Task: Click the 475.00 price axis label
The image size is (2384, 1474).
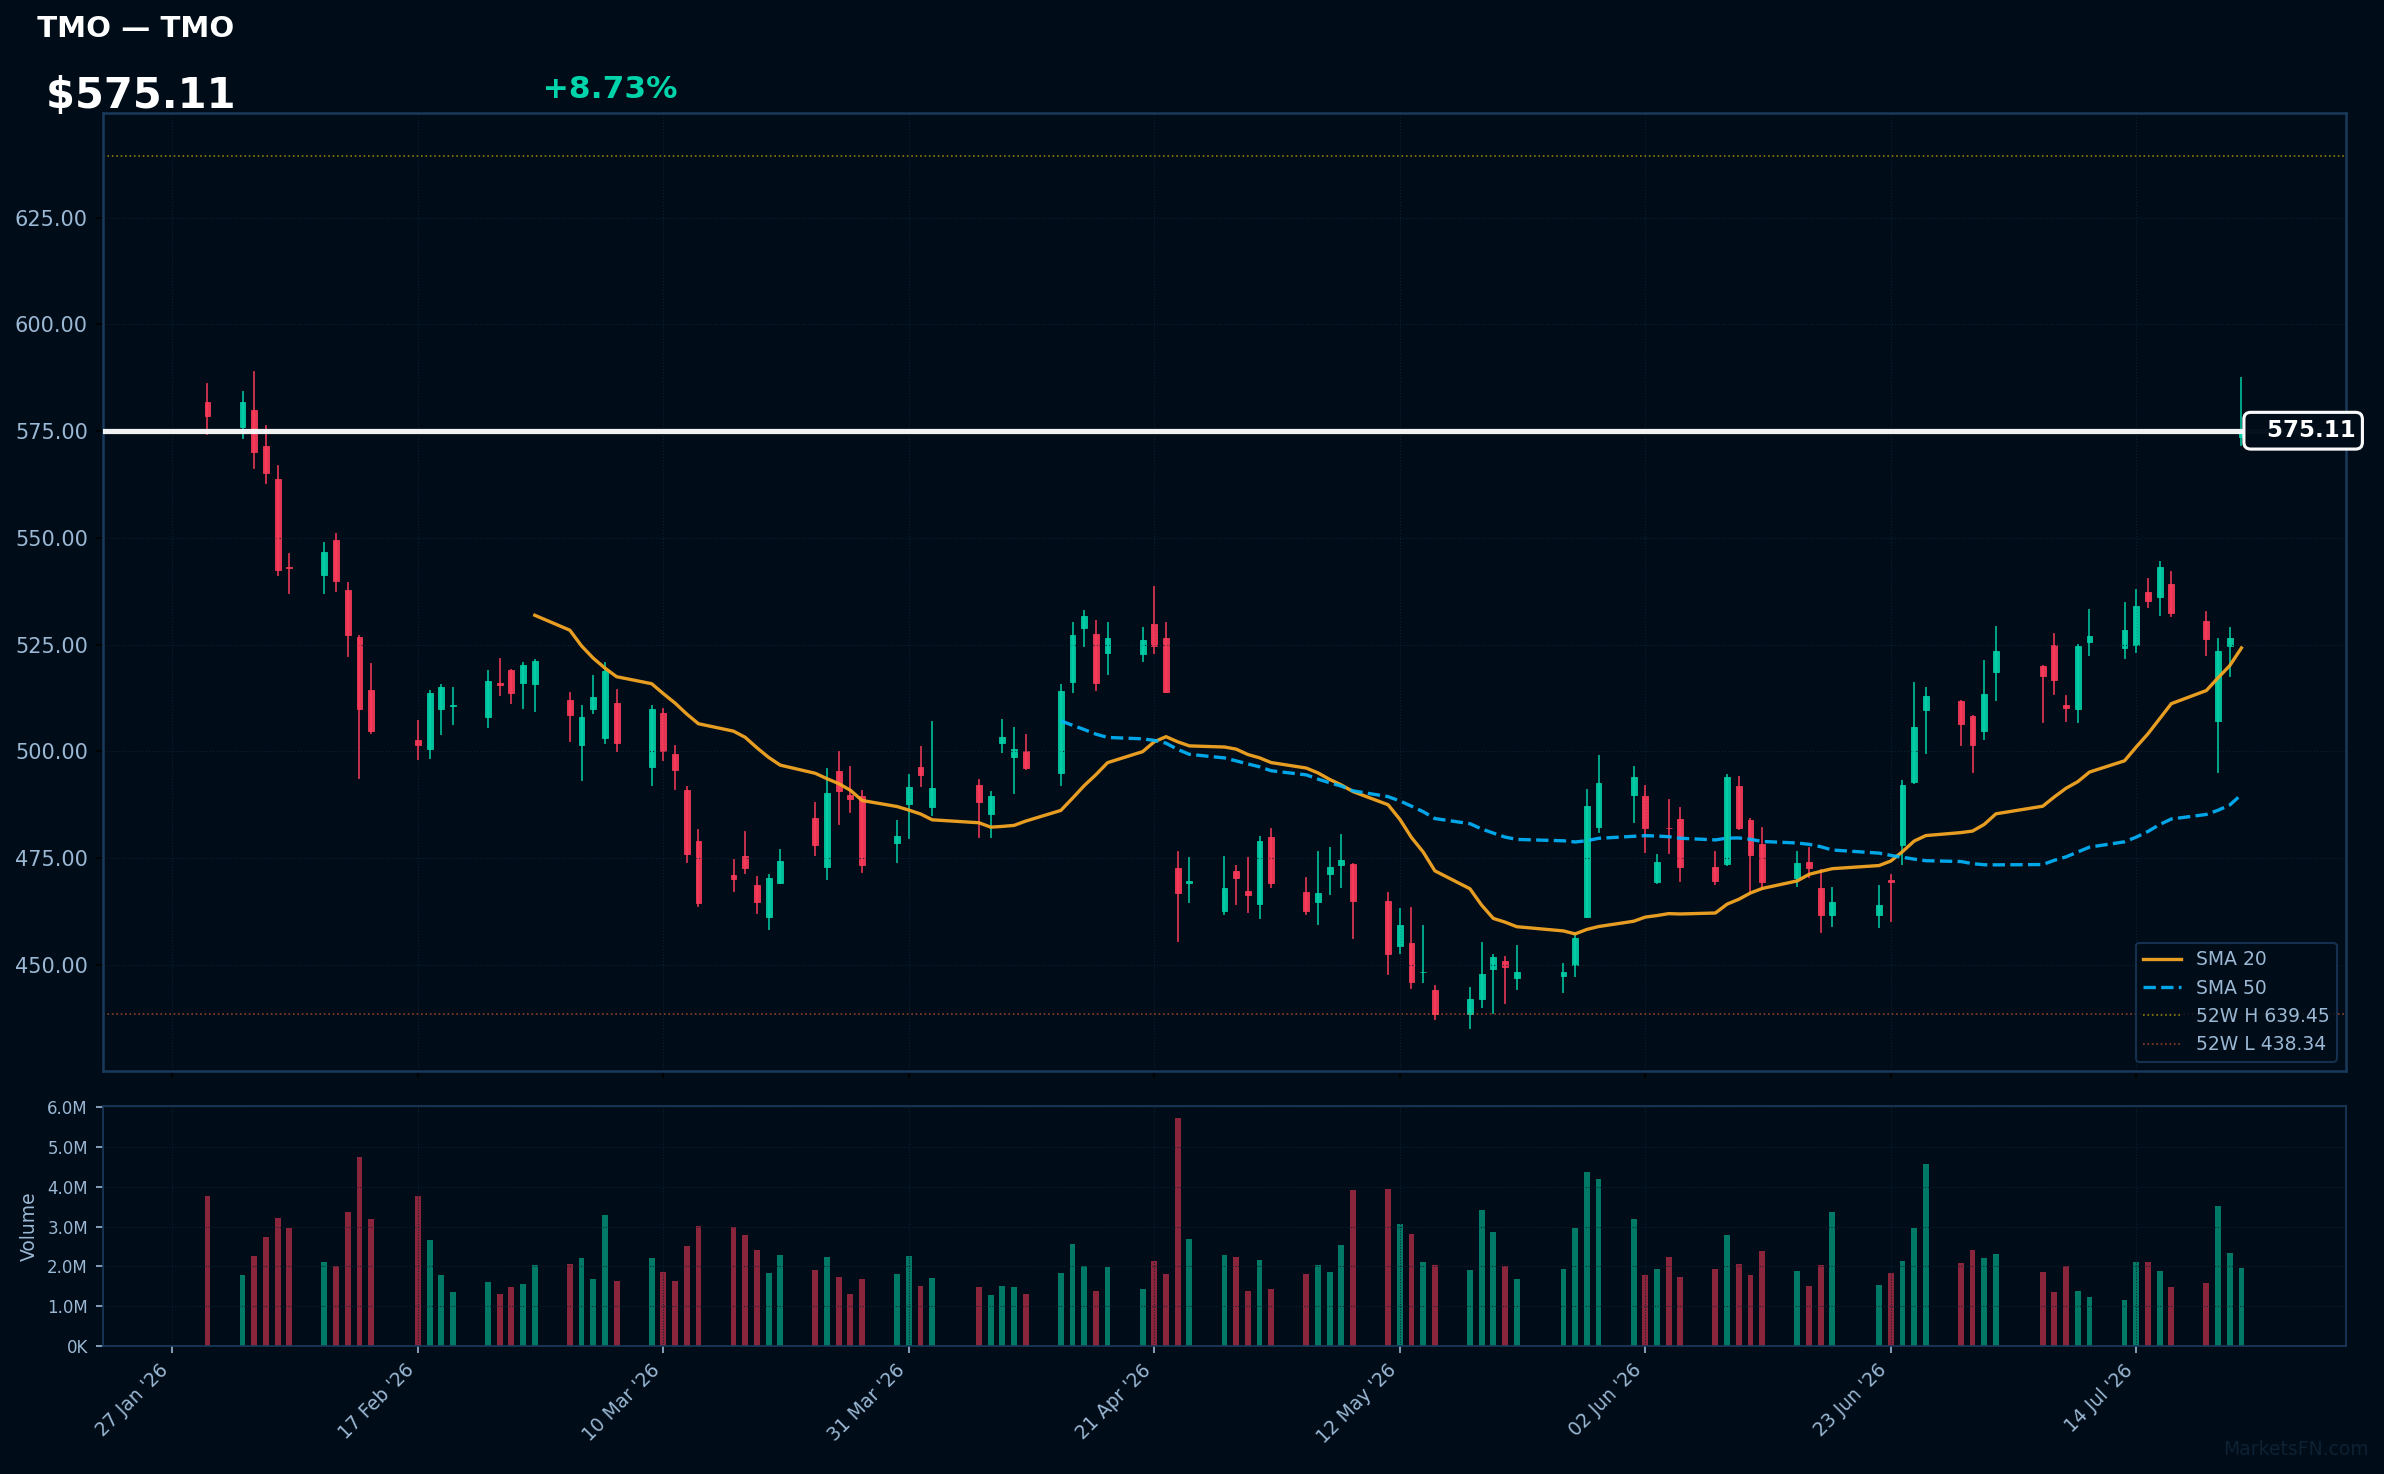Action: point(51,858)
